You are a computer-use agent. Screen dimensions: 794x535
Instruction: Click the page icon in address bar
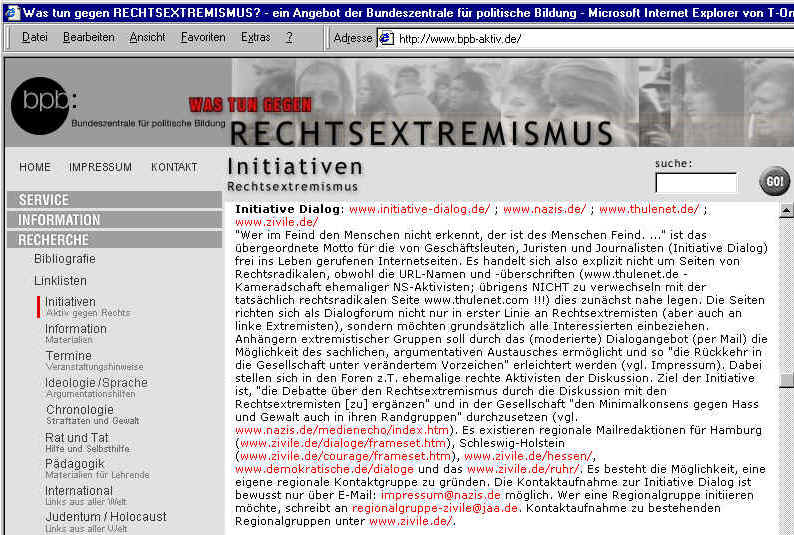pos(386,38)
